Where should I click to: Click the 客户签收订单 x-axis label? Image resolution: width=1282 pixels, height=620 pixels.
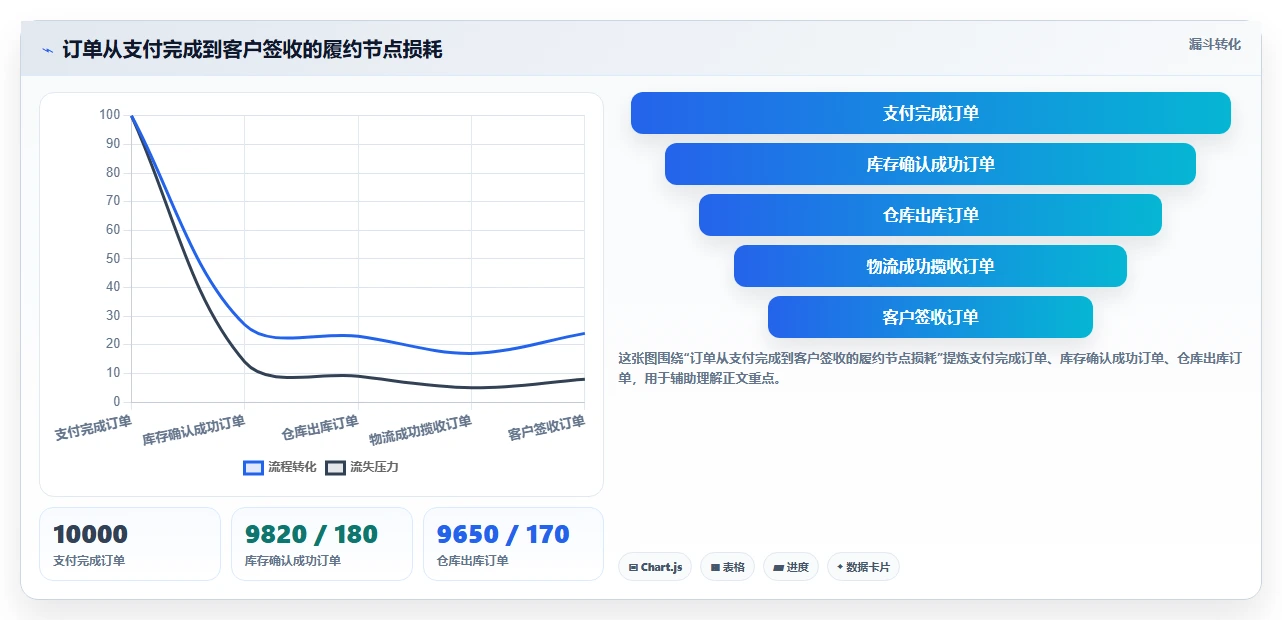[546, 428]
